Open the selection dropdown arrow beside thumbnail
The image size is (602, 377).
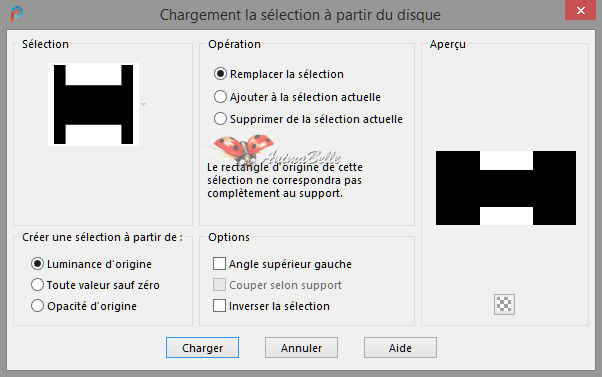coord(144,104)
